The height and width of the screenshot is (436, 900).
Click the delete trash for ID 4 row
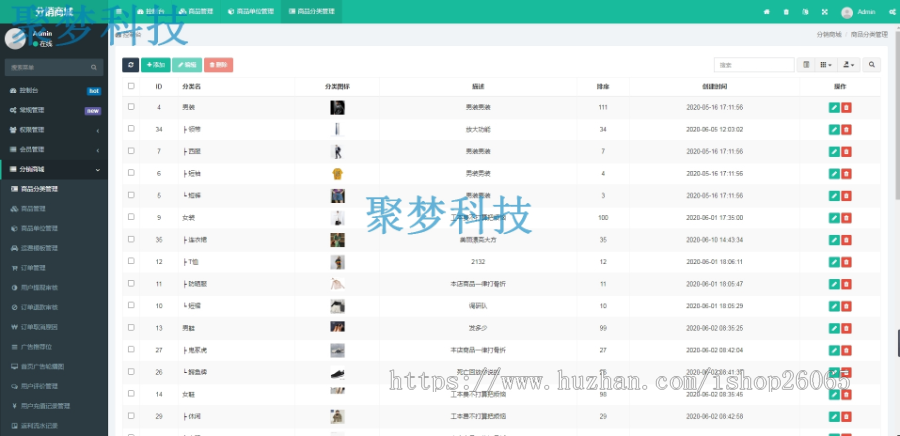pos(846,107)
